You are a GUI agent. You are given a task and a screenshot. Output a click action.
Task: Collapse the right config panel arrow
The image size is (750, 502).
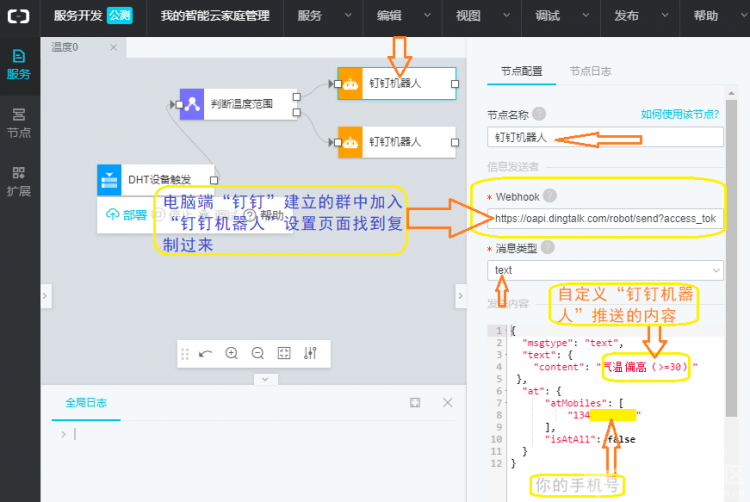(x=460, y=296)
